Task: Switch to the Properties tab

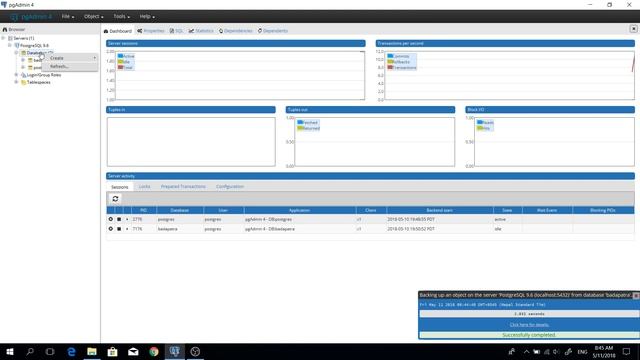Action: [x=151, y=31]
